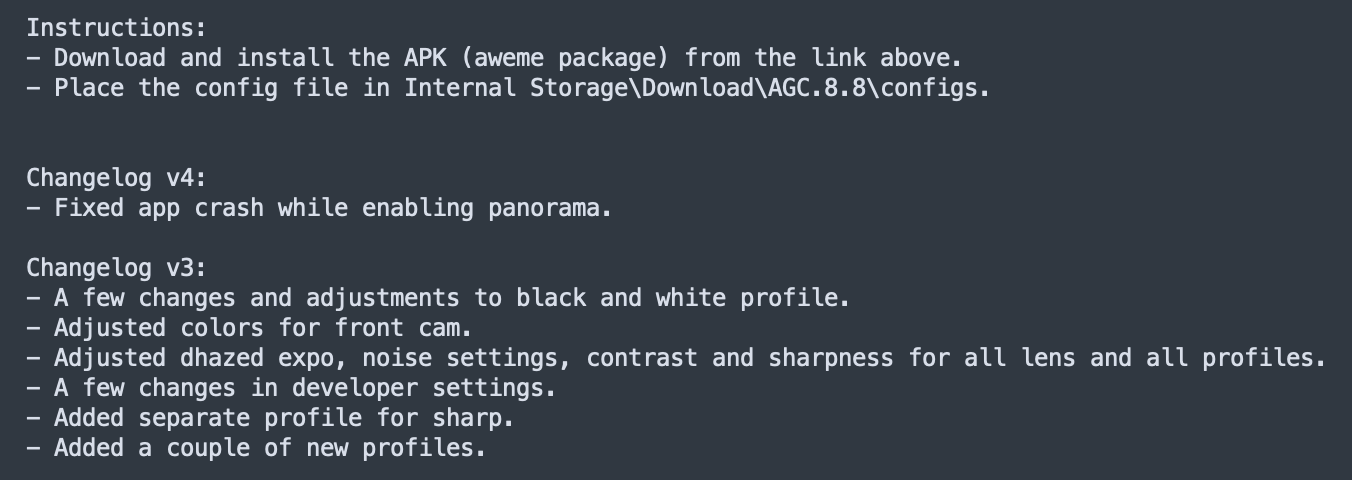Screen dimensions: 1352x480
Task: Click the 'Adjusted dhazed expo' line
Action: (x=676, y=358)
